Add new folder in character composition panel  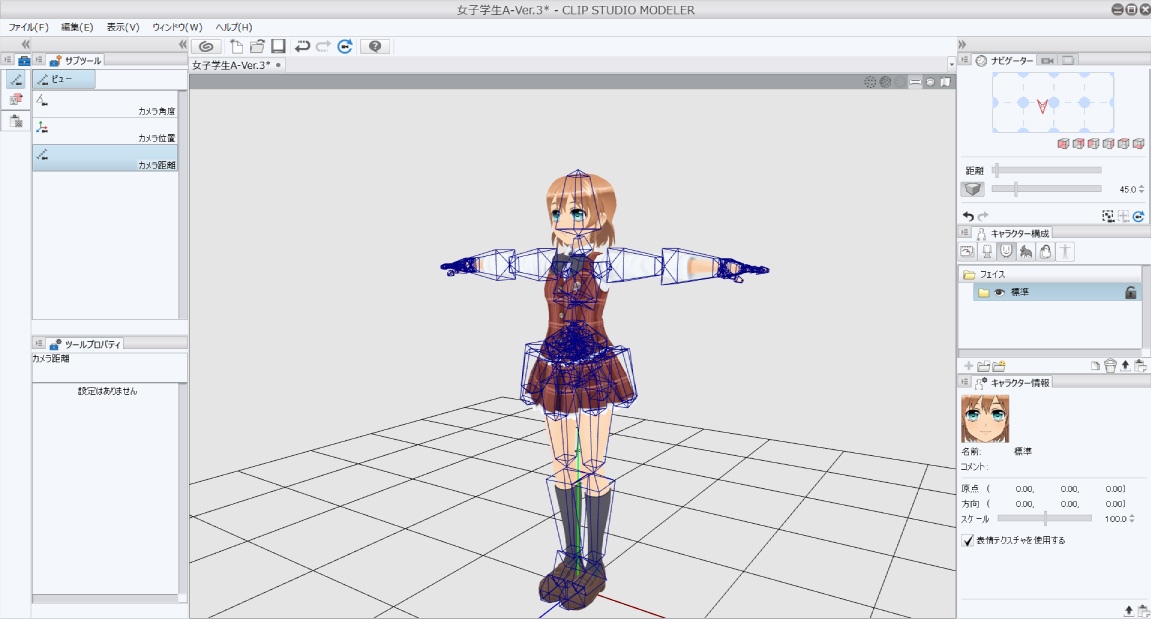click(984, 366)
